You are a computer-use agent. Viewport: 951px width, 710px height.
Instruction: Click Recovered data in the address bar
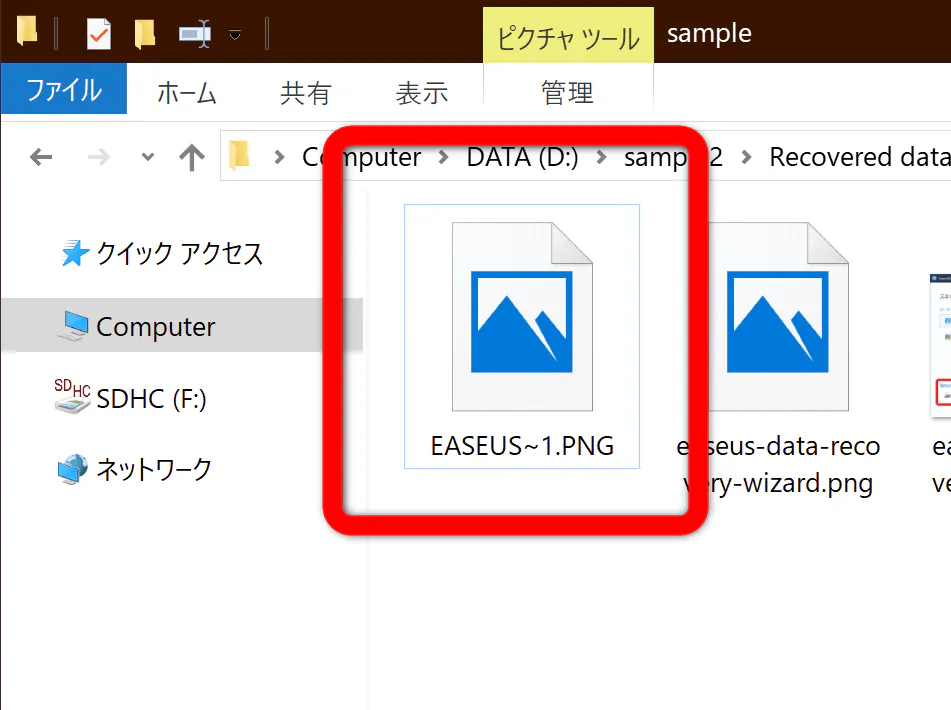(x=859, y=157)
